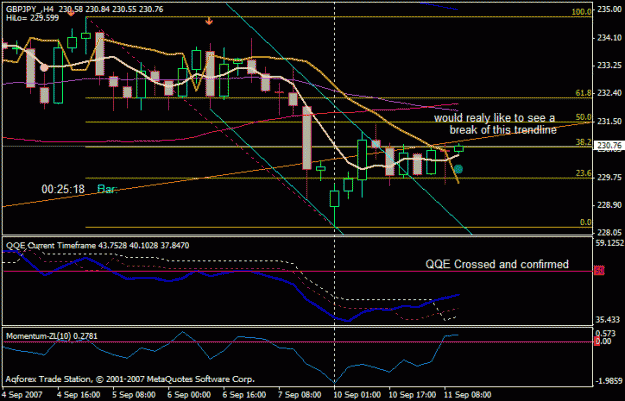Click the 4 Sep 2007 date label
The image size is (625, 401).
(x=22, y=395)
